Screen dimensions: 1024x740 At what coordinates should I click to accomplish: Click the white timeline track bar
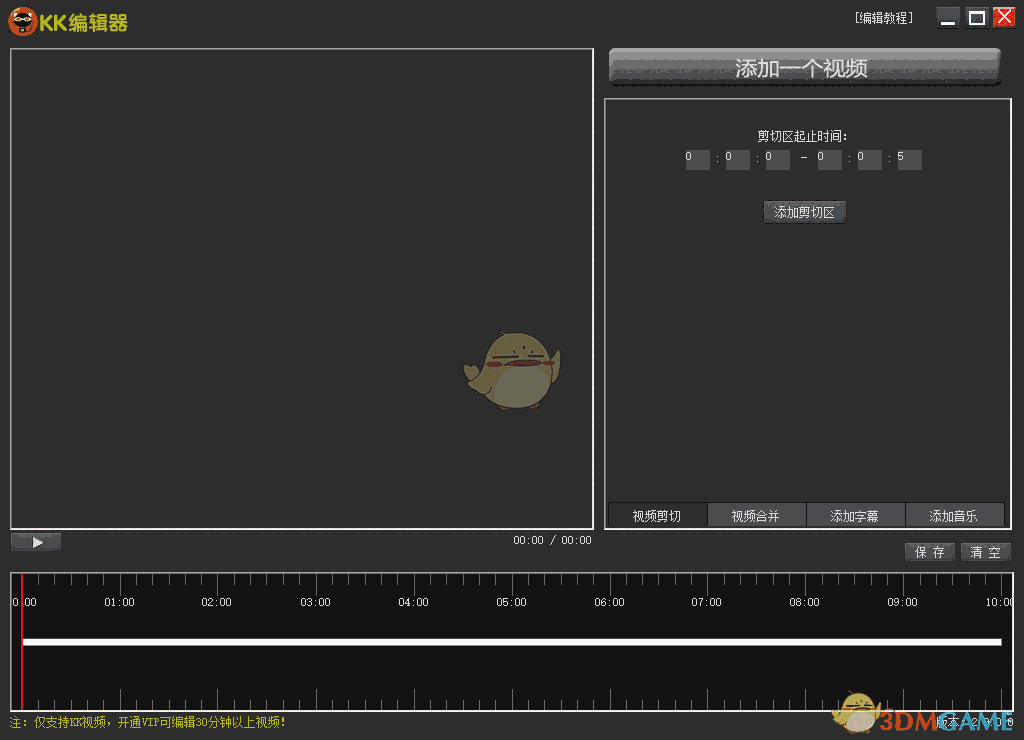[512, 642]
